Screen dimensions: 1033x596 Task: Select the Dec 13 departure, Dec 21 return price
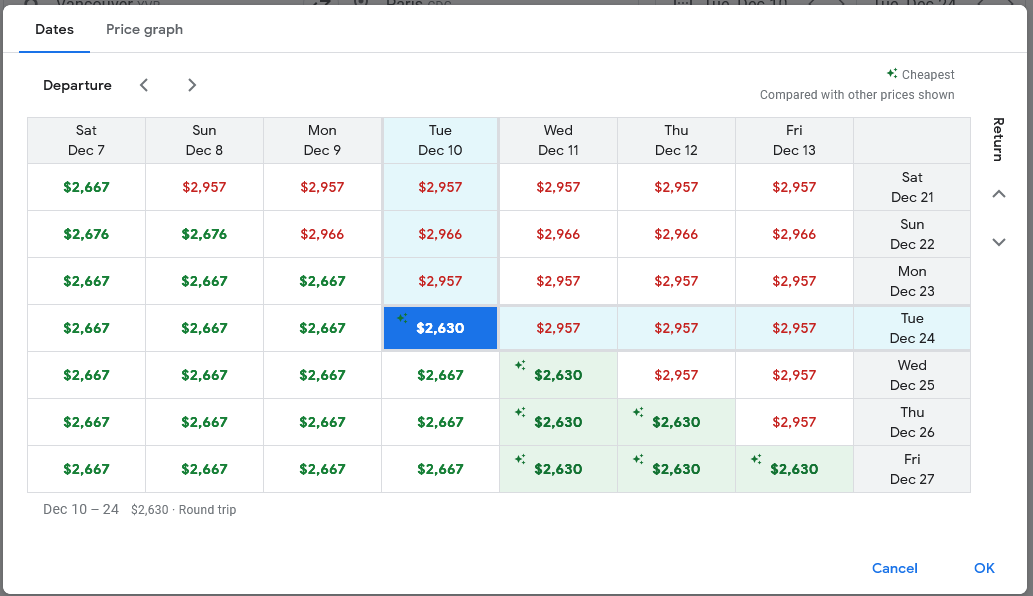pos(794,187)
